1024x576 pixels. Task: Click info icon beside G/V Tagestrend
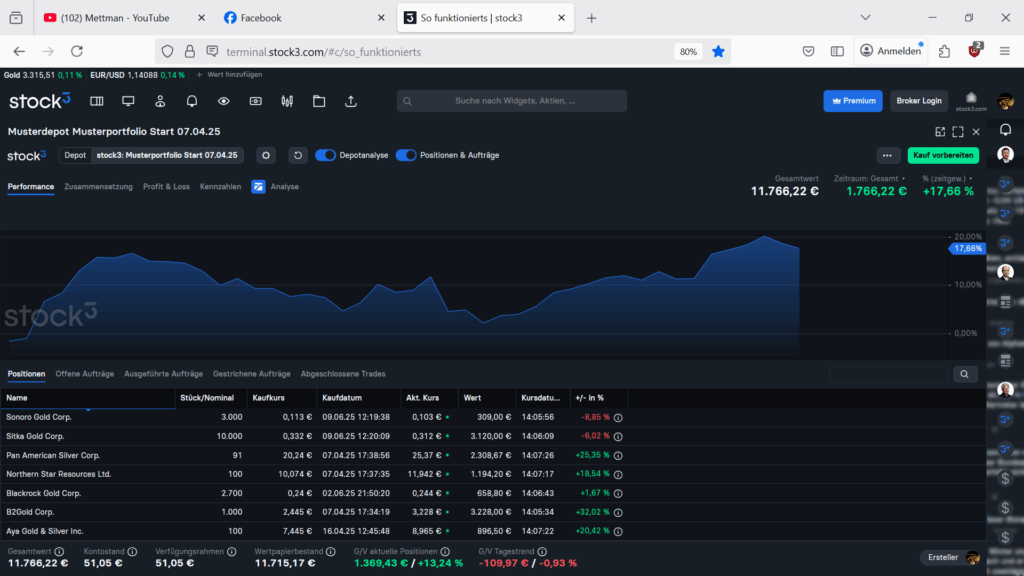tap(542, 552)
